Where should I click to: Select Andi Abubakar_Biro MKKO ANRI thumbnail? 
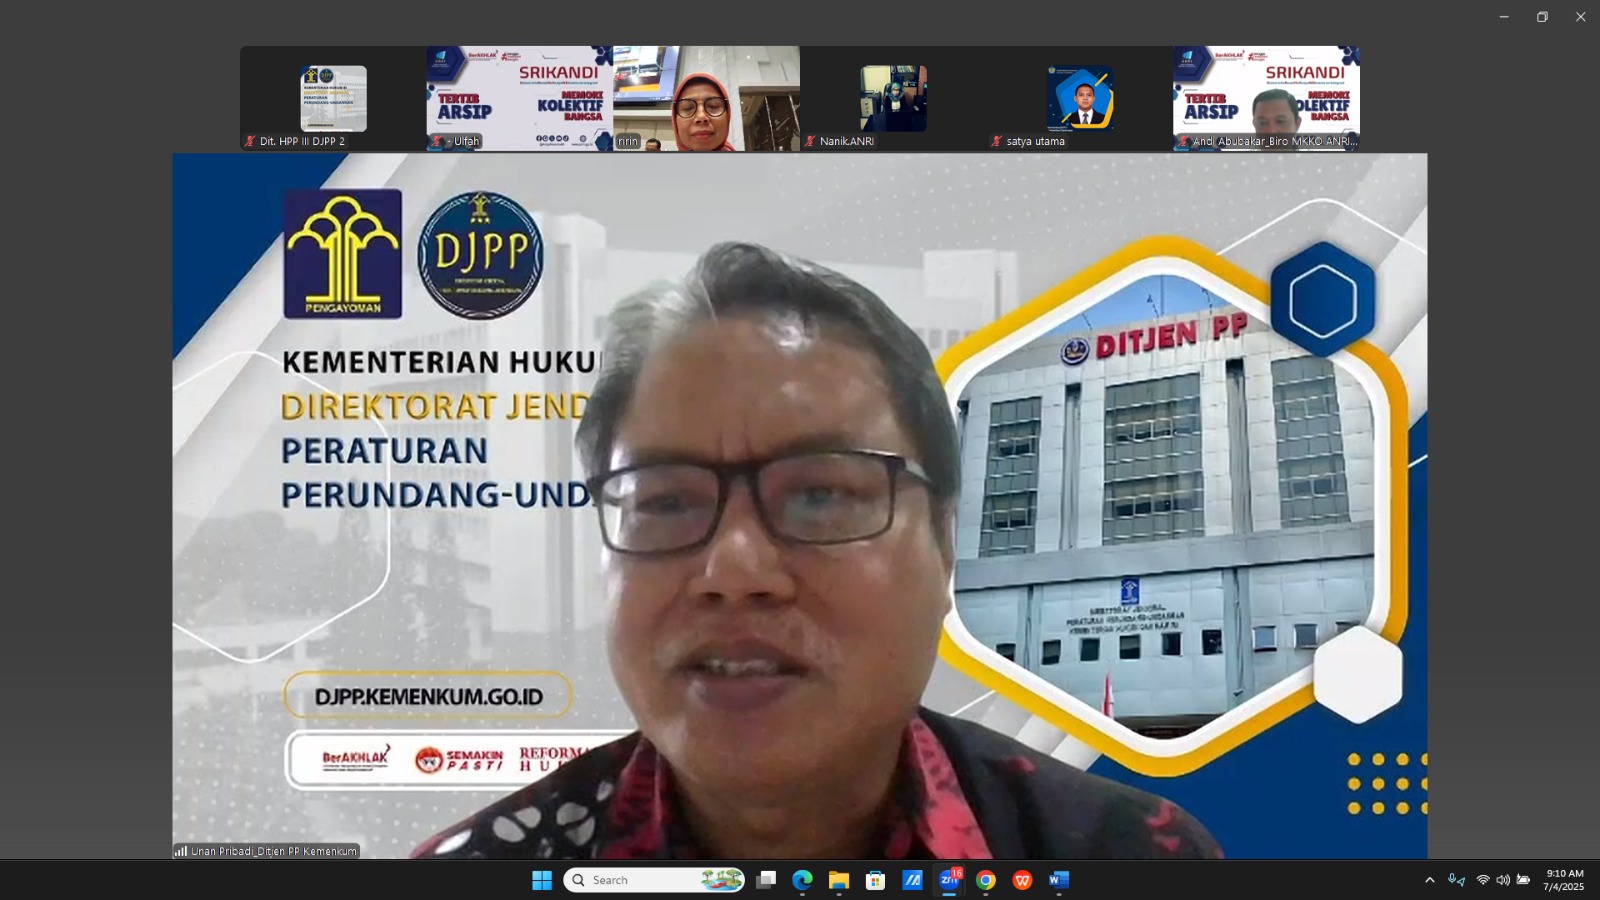pyautogui.click(x=1266, y=98)
